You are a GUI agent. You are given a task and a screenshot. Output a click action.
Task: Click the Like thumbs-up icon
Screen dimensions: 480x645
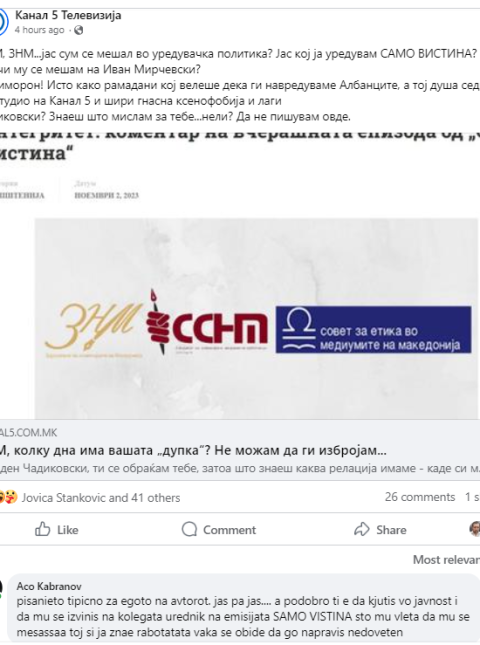[x=42, y=529]
